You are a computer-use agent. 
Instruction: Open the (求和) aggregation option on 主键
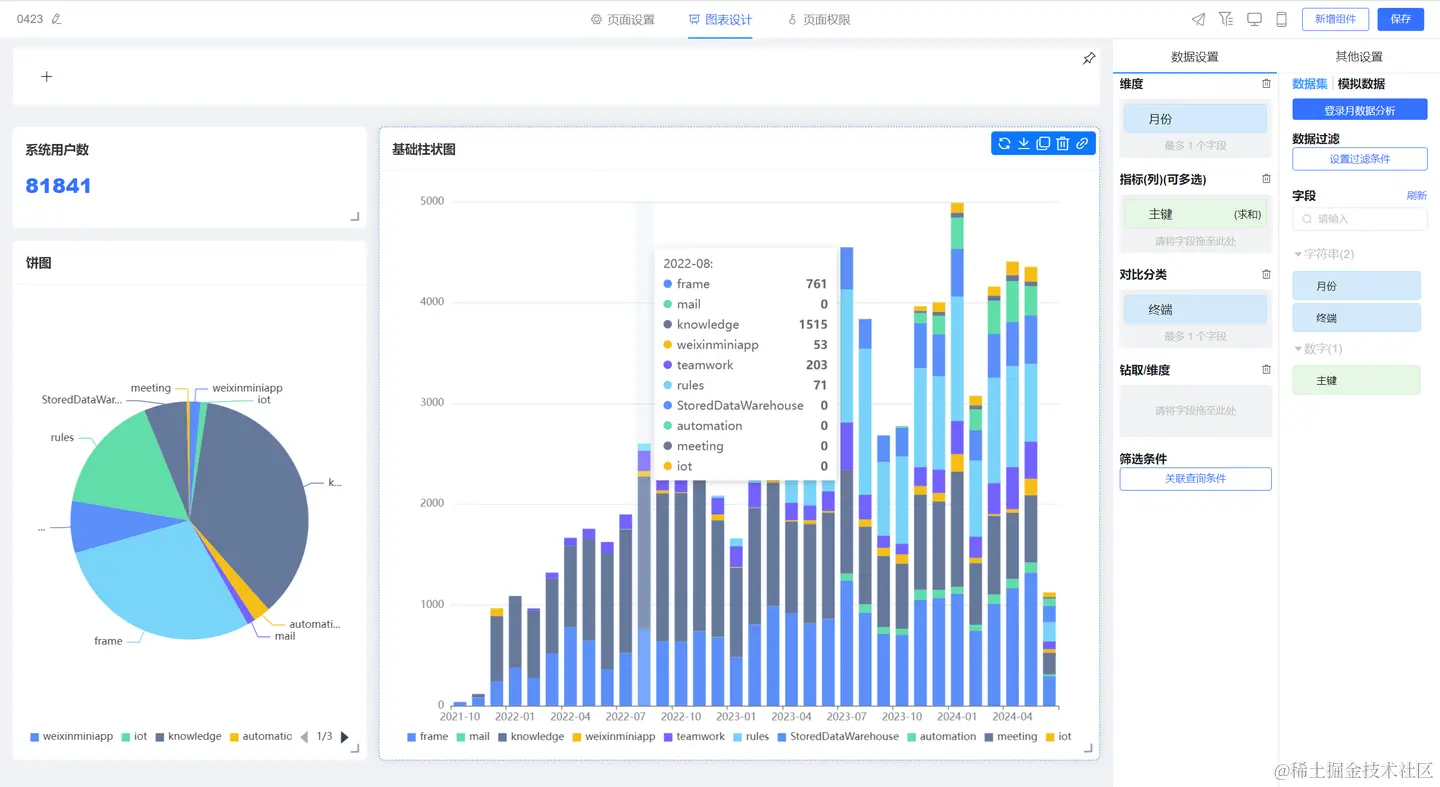[x=1247, y=214]
